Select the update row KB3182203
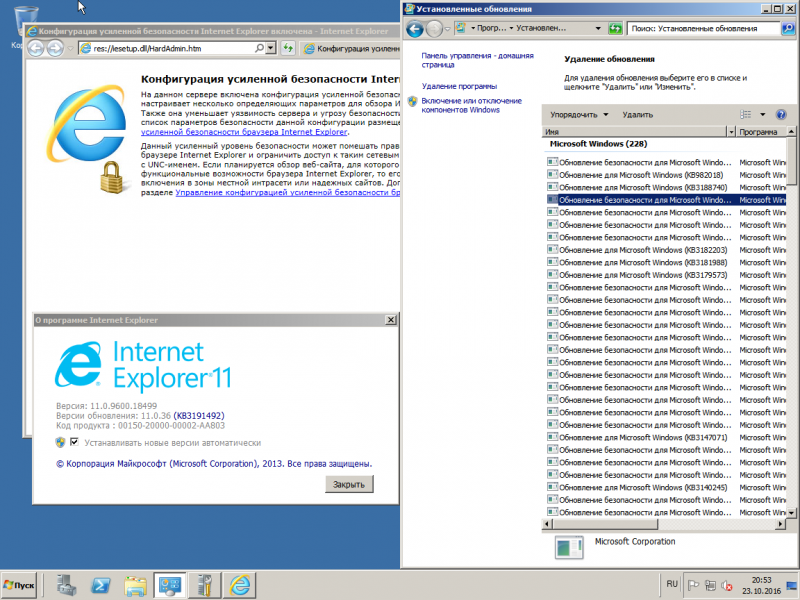Viewport: 800px width, 600px height. [x=666, y=250]
